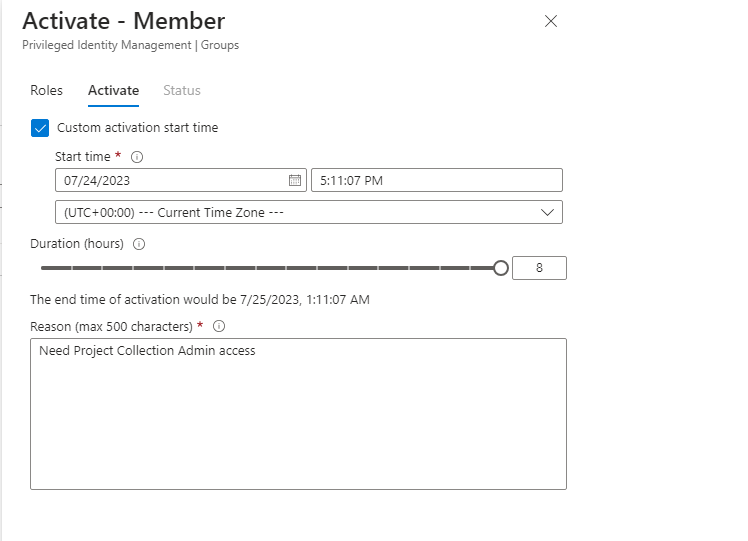Show the Start time info tooltip icon
This screenshot has width=748, height=541.
coord(138,157)
